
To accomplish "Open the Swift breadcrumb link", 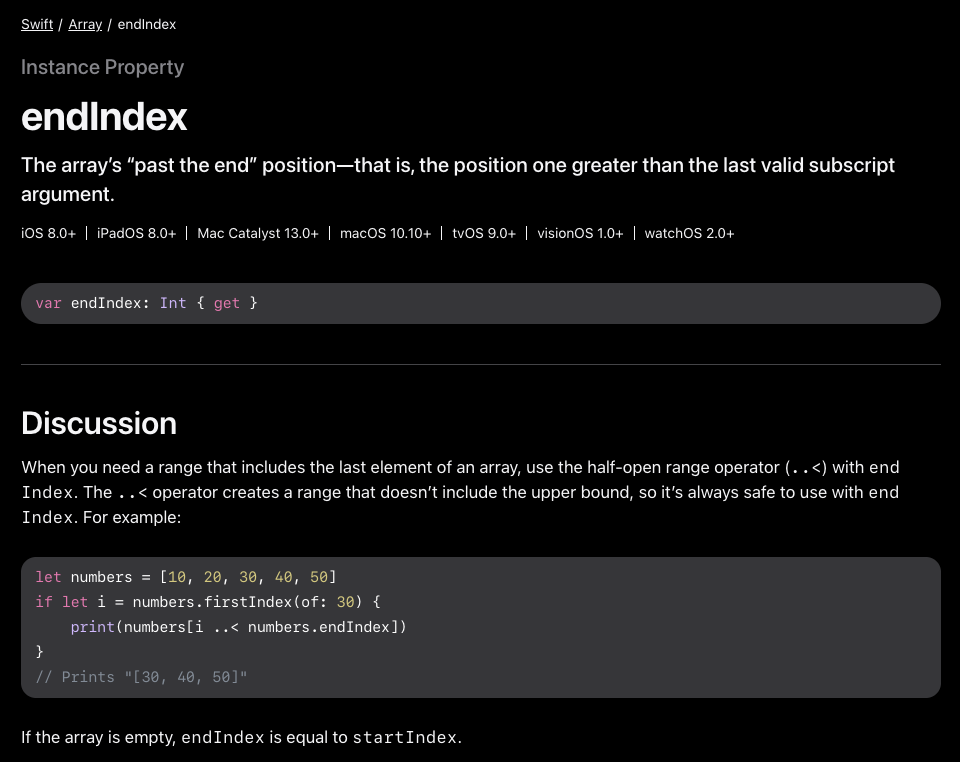I will (37, 24).
